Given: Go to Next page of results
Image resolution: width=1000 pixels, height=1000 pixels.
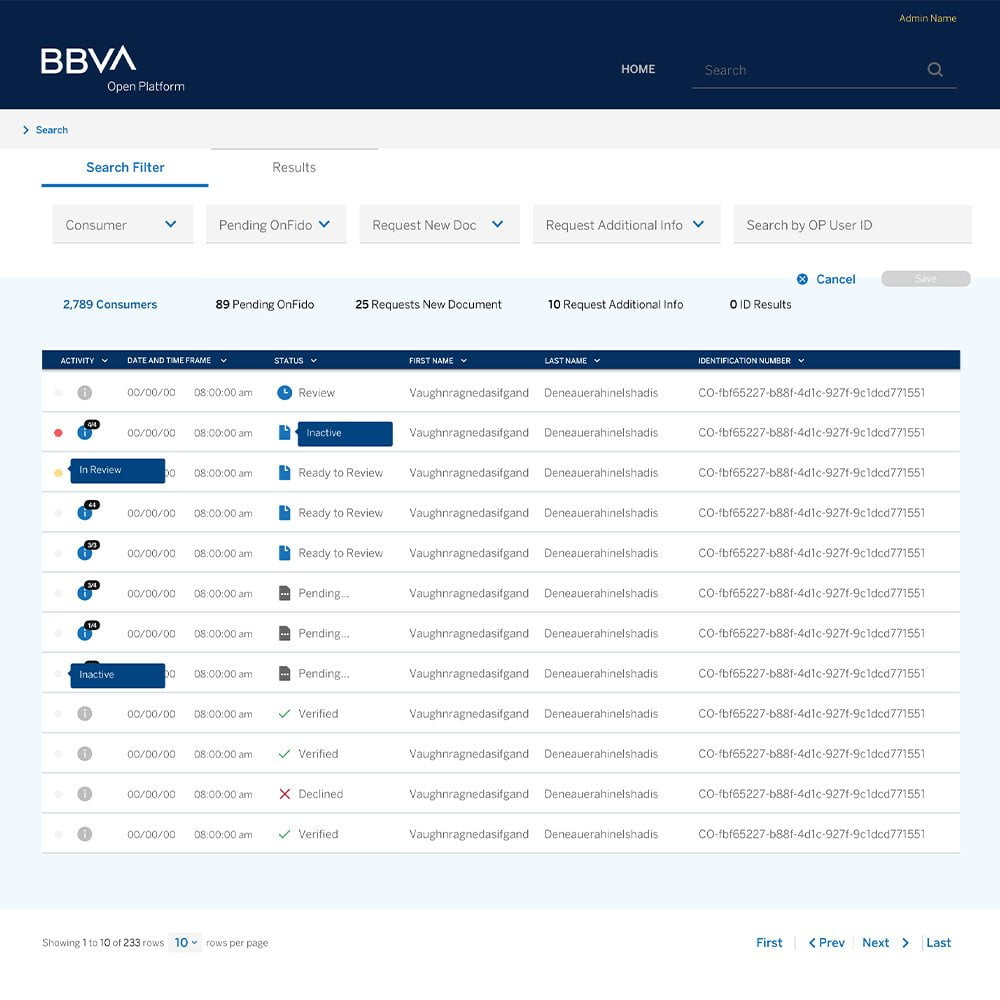Looking at the screenshot, I should tap(885, 943).
